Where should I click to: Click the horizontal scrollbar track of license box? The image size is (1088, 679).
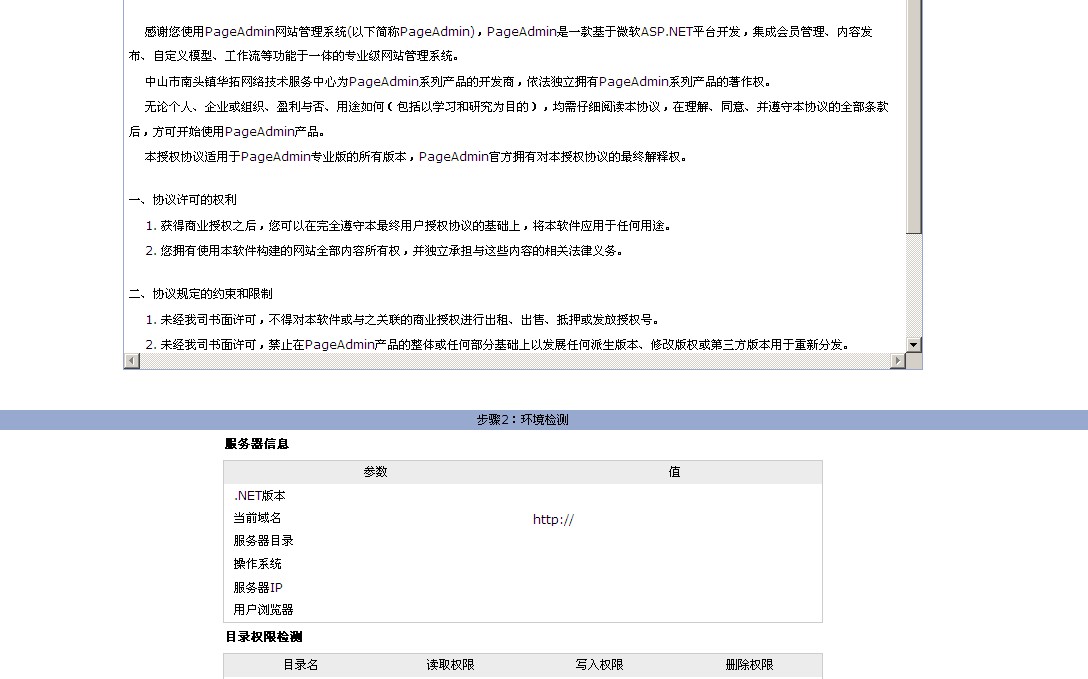(x=516, y=361)
